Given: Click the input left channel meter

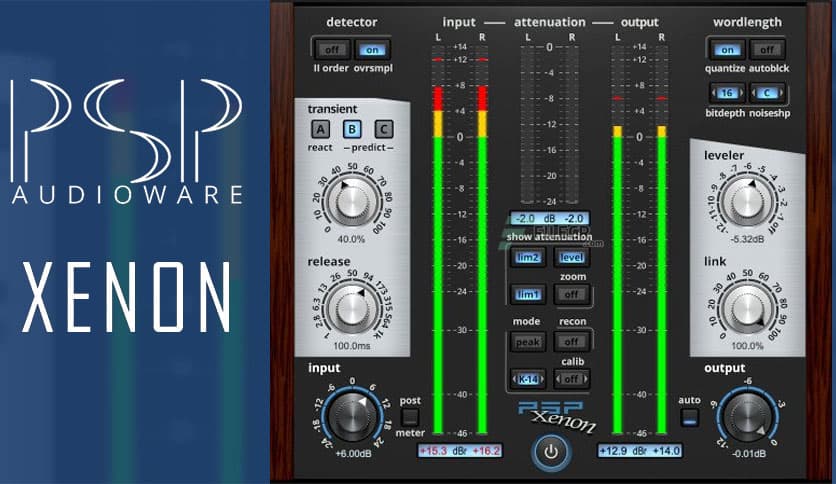Looking at the screenshot, I should [438, 239].
